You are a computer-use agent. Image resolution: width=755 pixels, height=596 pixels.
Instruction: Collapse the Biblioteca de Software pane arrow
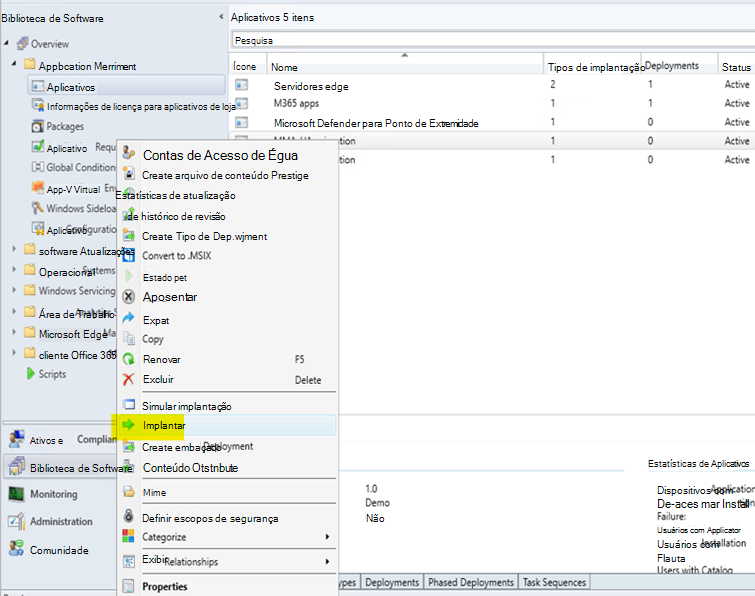point(221,17)
